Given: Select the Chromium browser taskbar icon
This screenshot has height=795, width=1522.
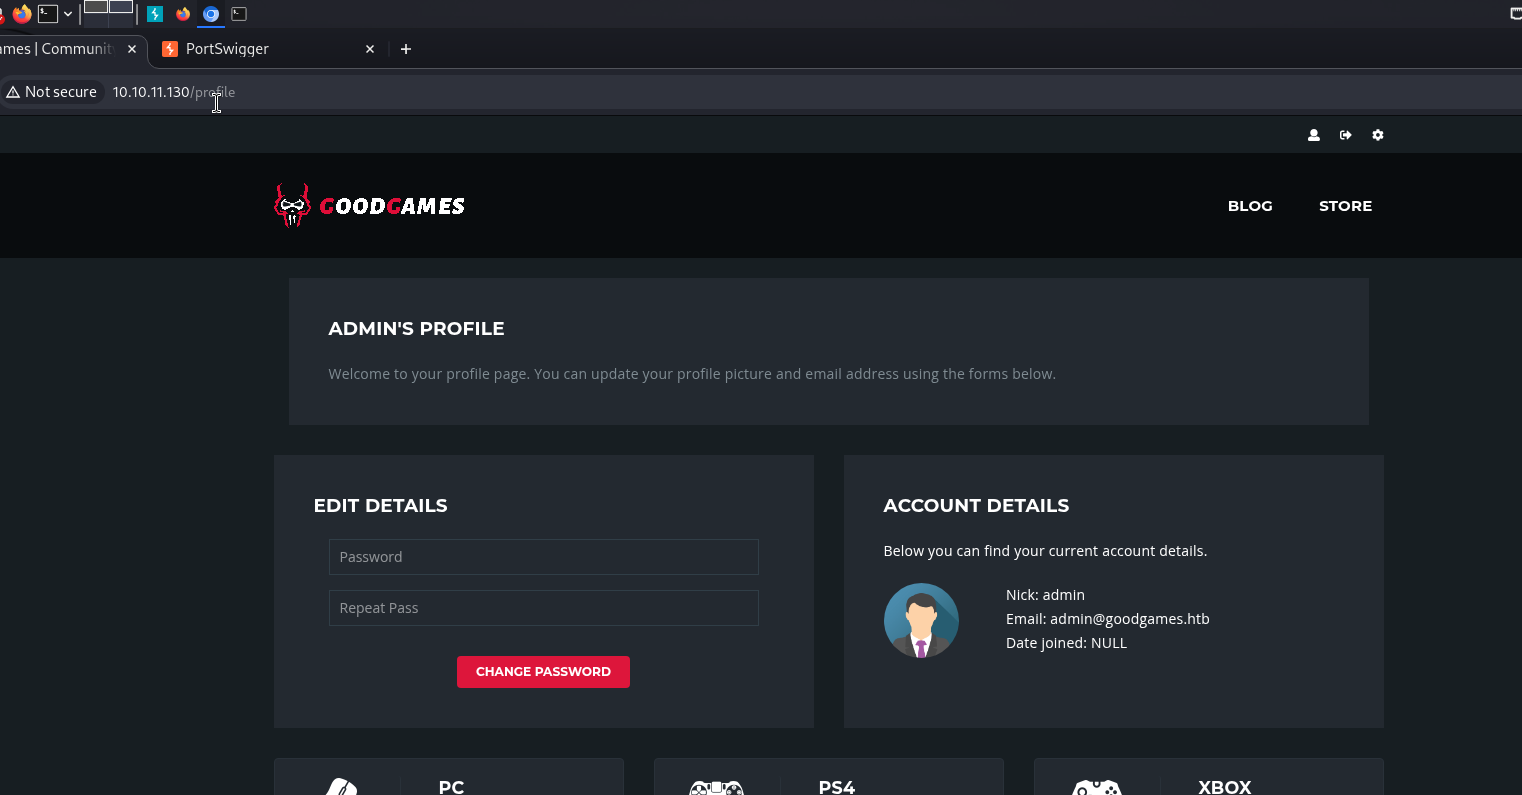Looking at the screenshot, I should point(211,14).
